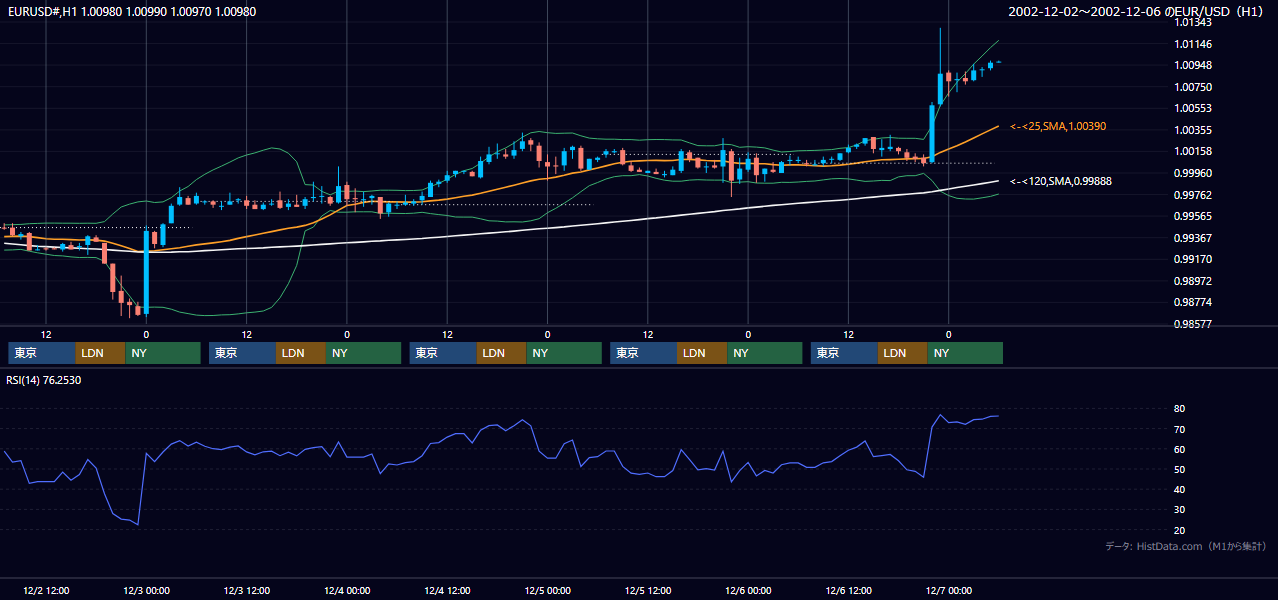Click the EURUSD#,H1 symbol header text
Viewport: 1278px width, 600px height.
click(131, 12)
